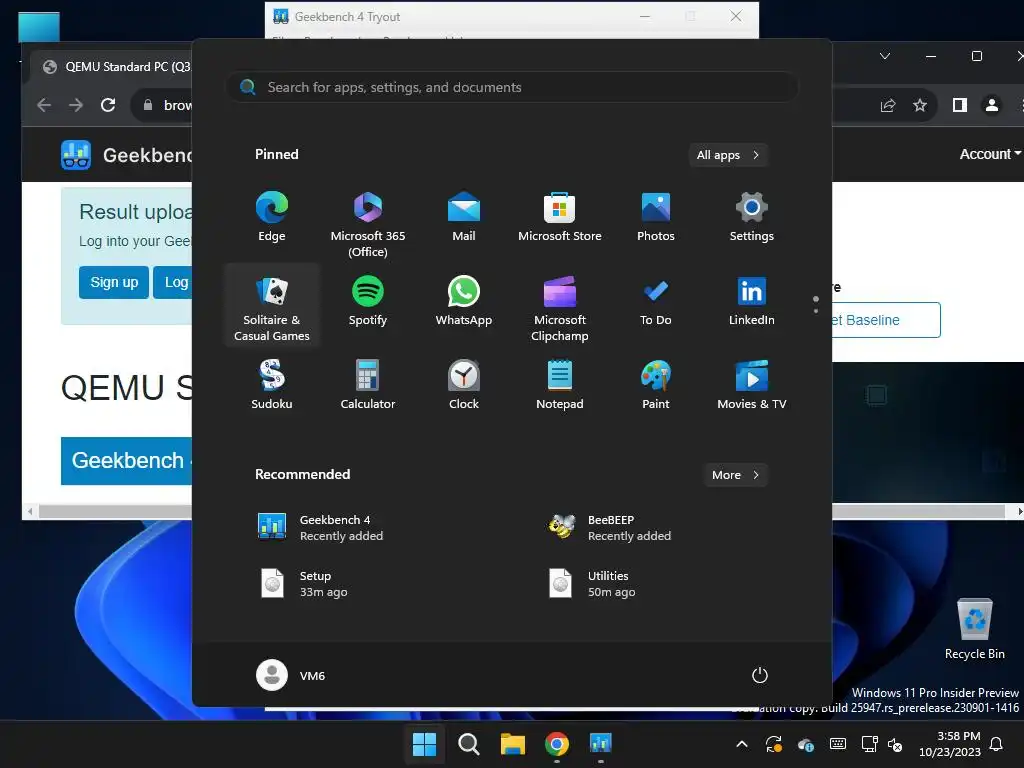Open Settings from the pinned apps
Image resolution: width=1024 pixels, height=768 pixels.
coord(752,217)
